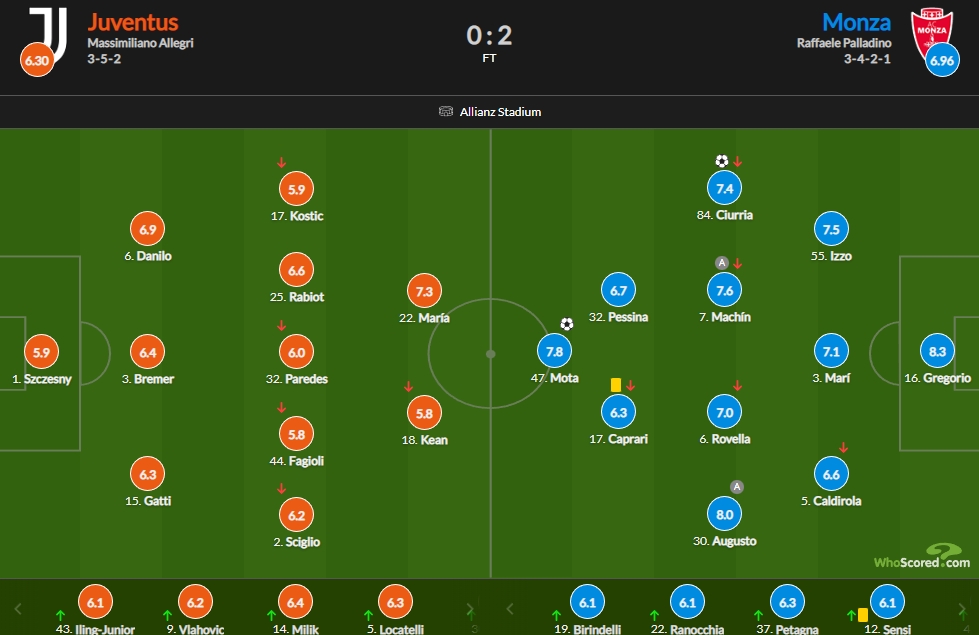Show next Monza substitutes with right chevron
Image resolution: width=979 pixels, height=635 pixels.
(962, 609)
